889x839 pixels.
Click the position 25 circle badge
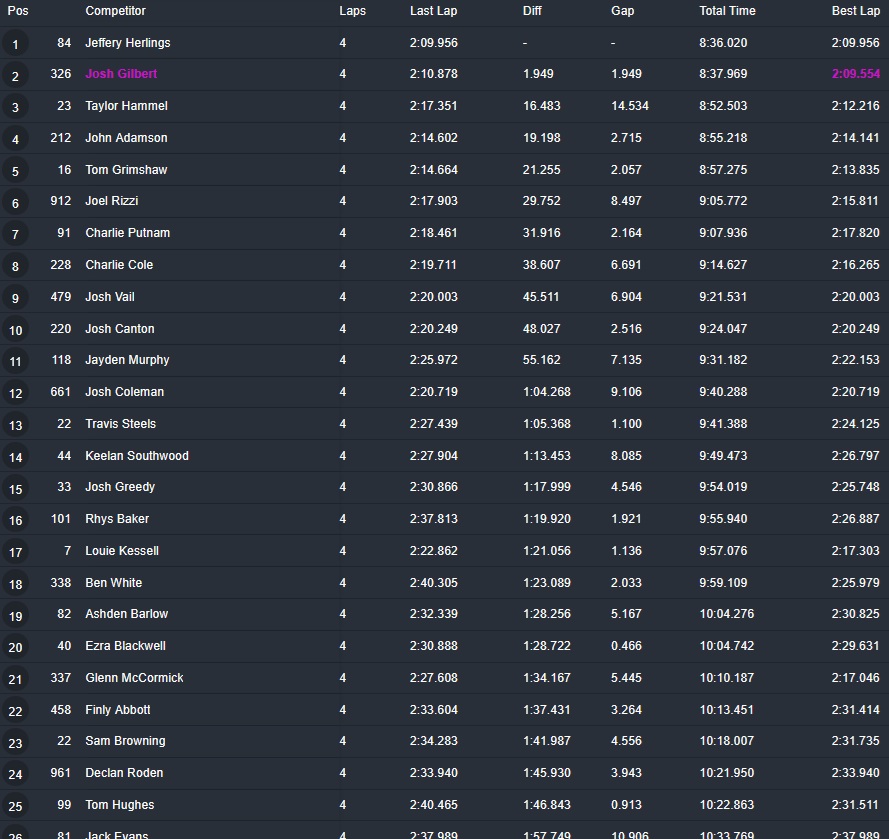point(15,806)
